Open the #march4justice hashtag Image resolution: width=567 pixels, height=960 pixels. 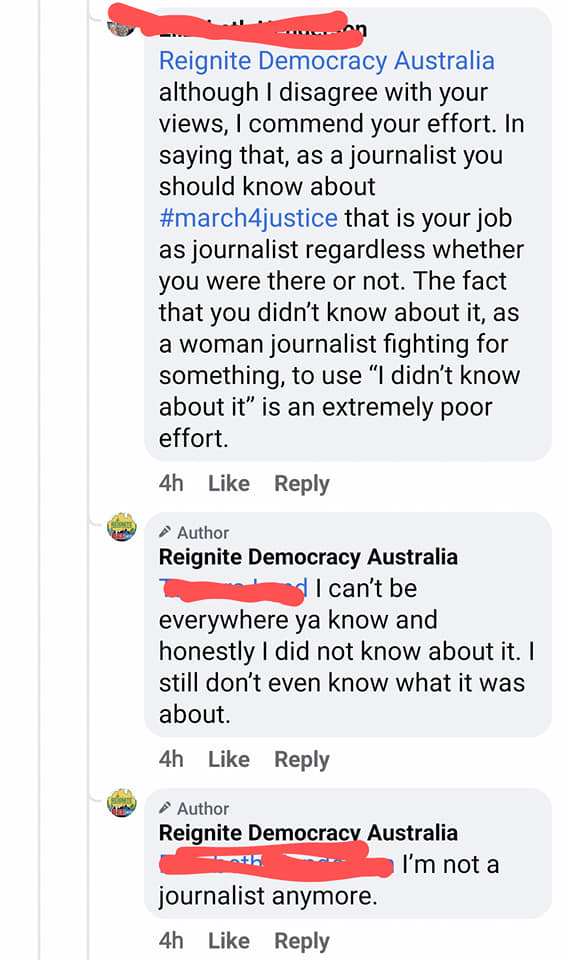248,219
